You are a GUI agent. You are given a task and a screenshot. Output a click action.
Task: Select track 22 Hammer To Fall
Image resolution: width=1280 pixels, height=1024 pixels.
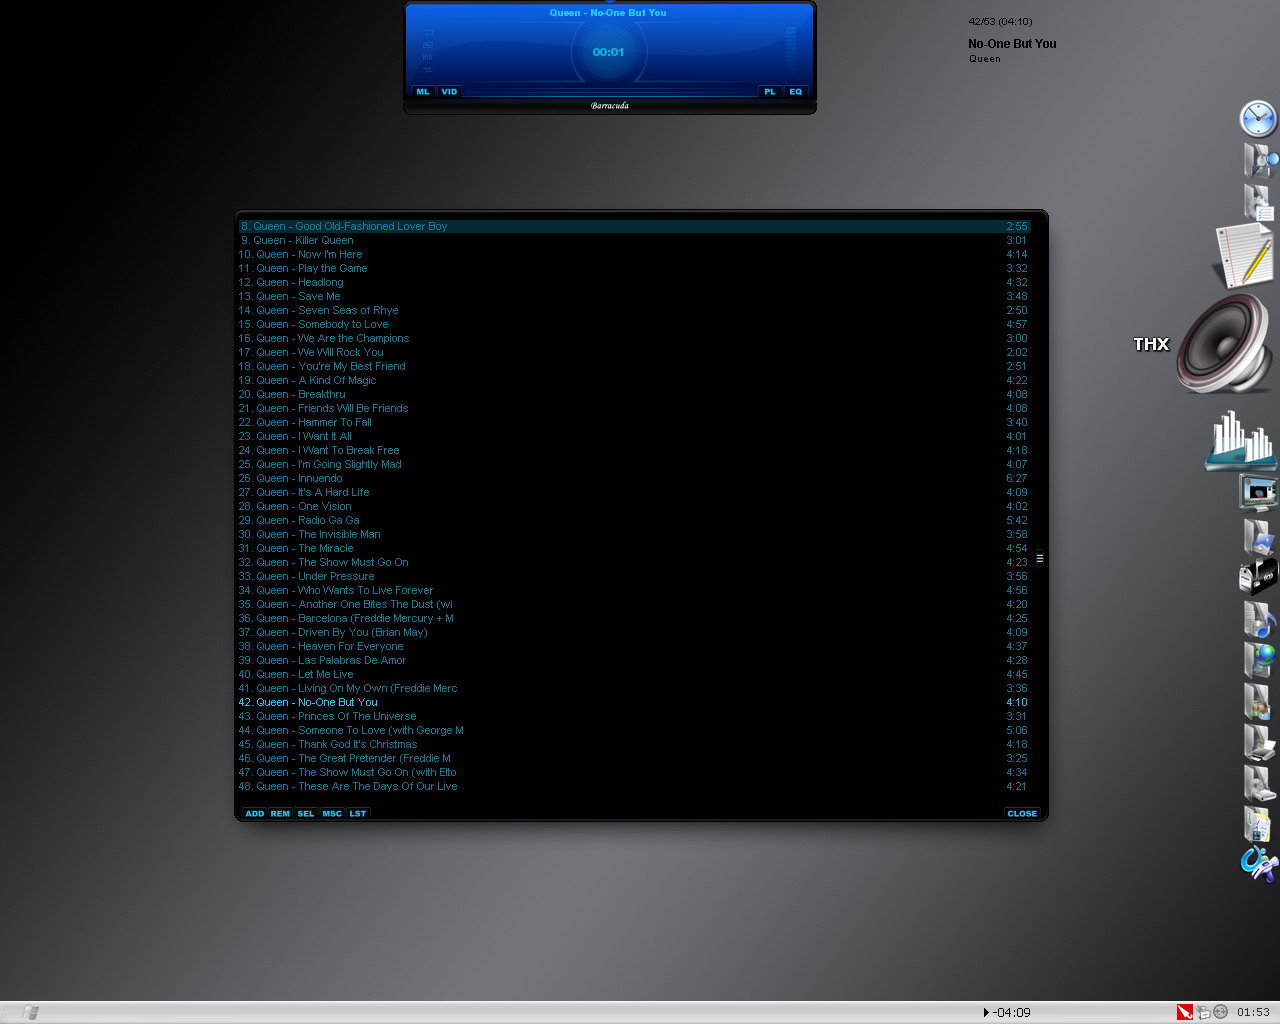pos(634,422)
